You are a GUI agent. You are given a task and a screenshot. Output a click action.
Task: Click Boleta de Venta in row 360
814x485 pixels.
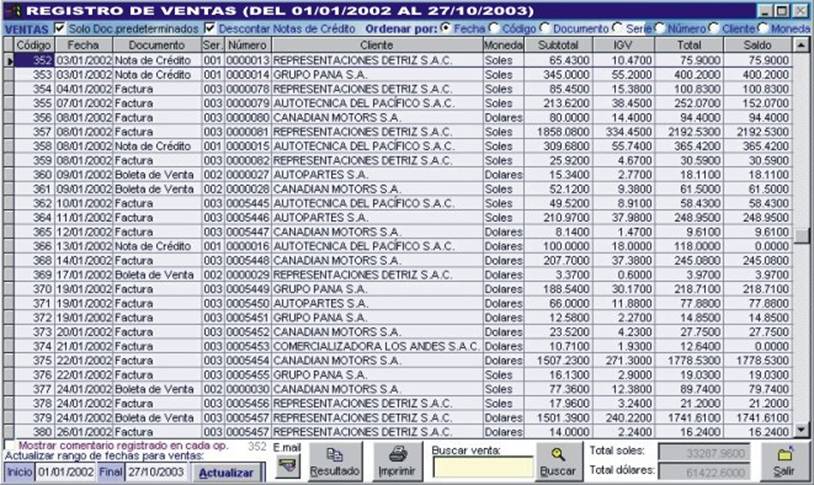[x=154, y=174]
